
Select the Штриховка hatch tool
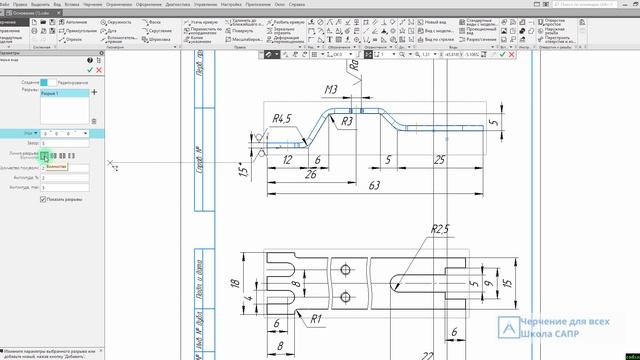156,40
